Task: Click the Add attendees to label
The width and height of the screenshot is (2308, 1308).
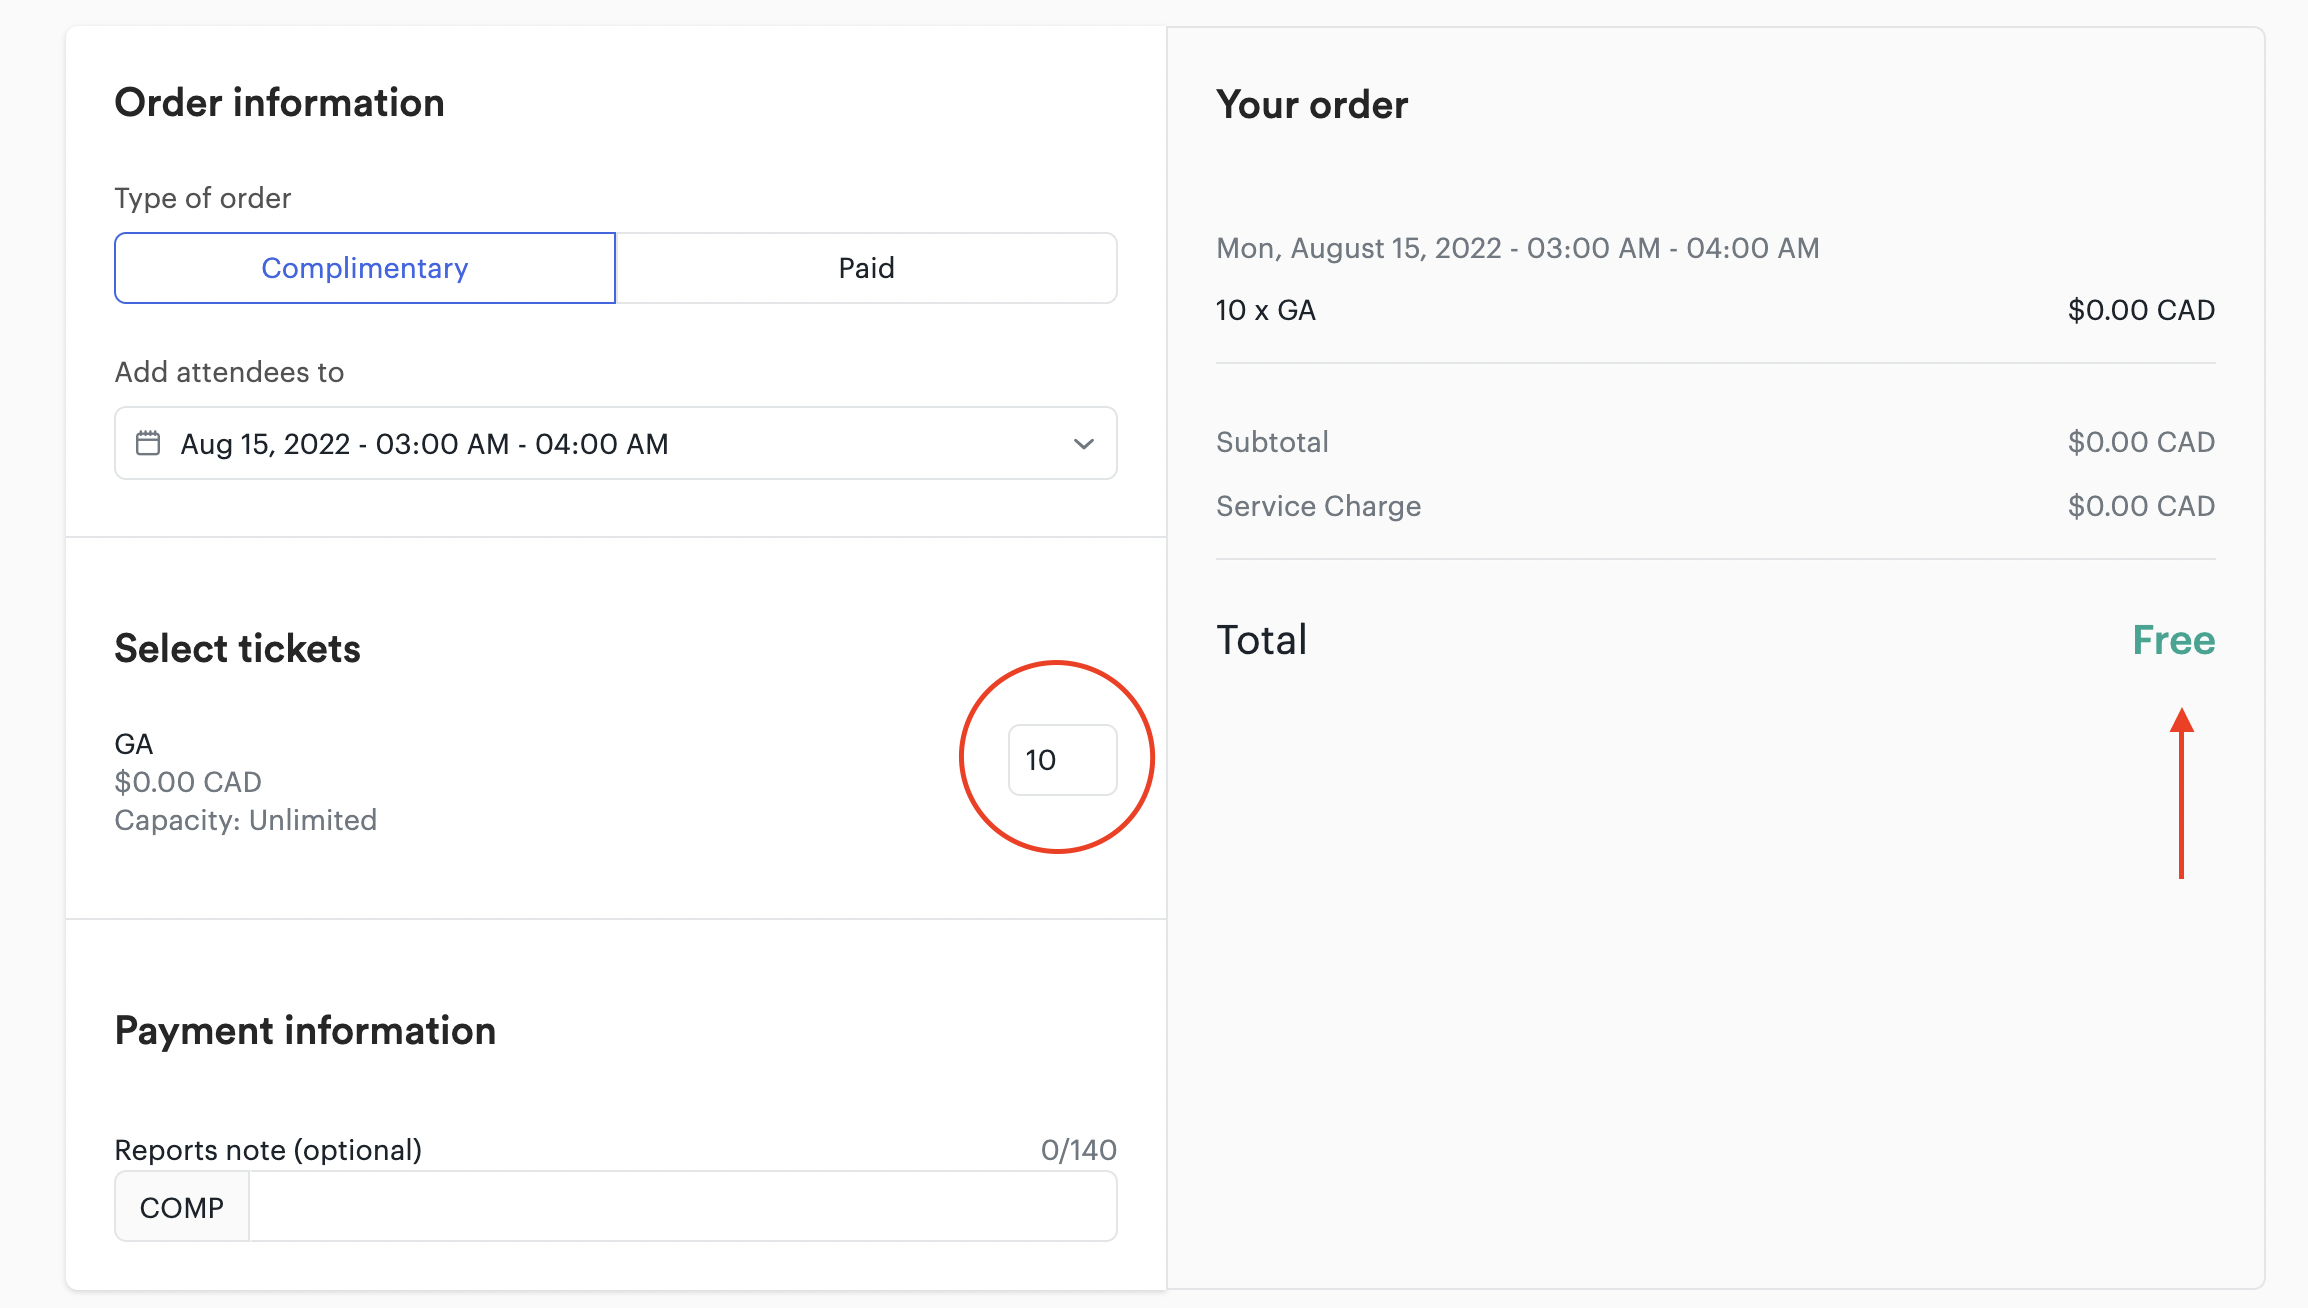Action: (230, 372)
